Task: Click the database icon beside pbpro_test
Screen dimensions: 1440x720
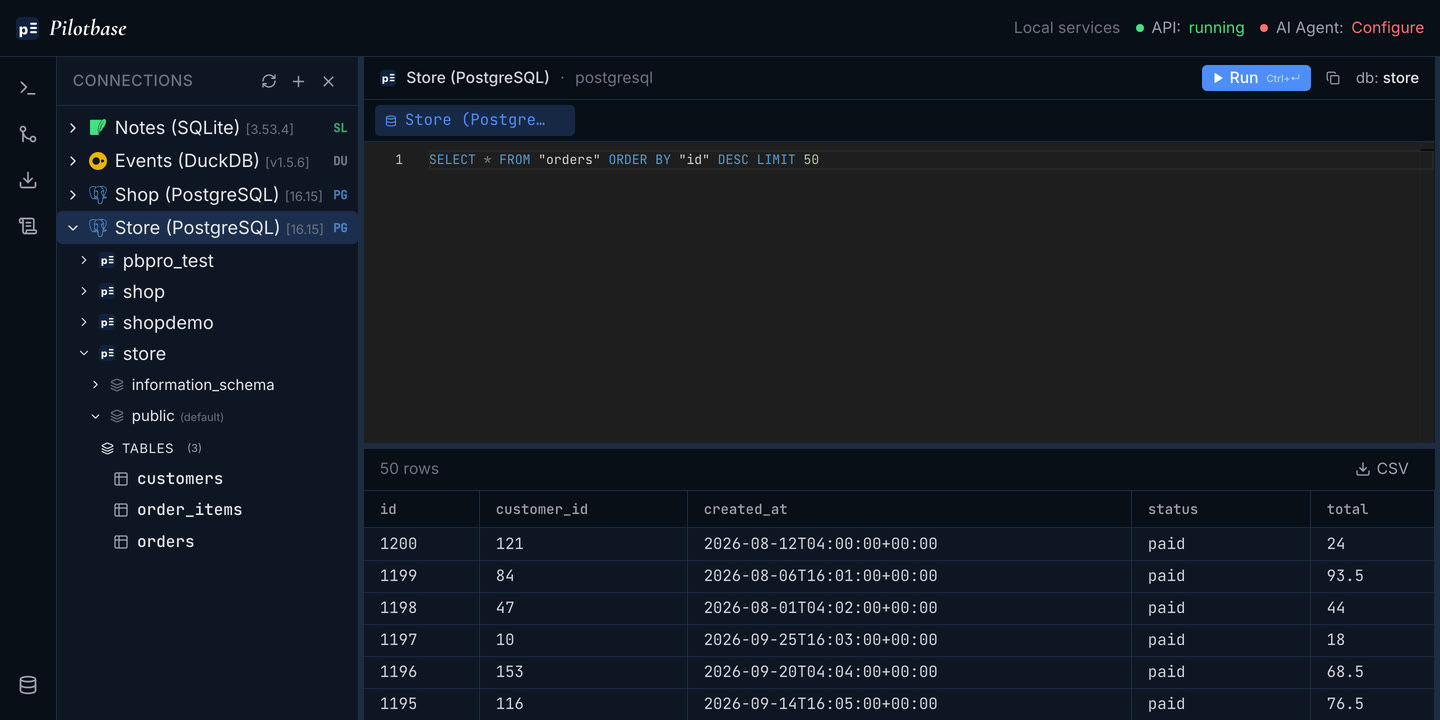Action: (107, 261)
